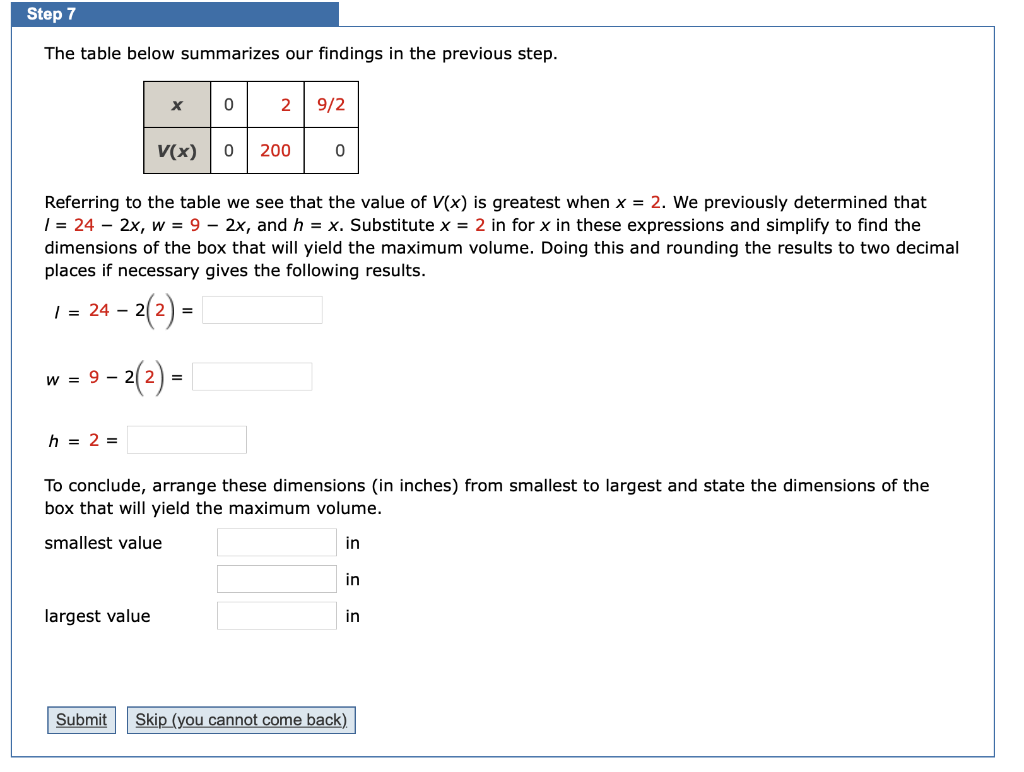Click the Step 7 header bar

(170, 13)
